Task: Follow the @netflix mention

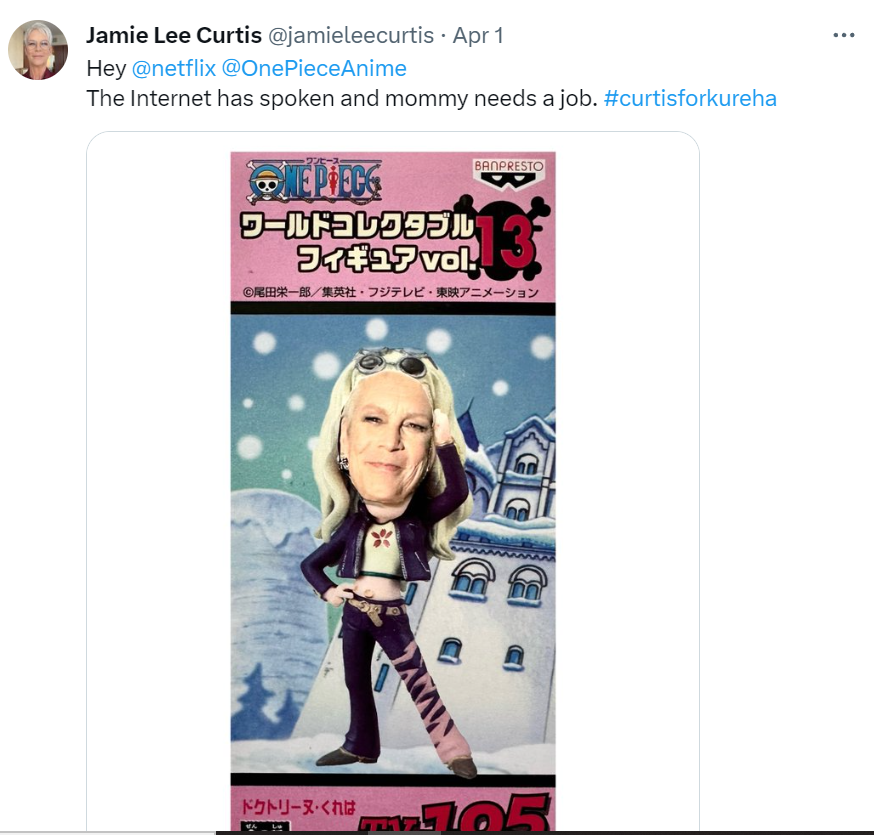Action: click(x=173, y=69)
